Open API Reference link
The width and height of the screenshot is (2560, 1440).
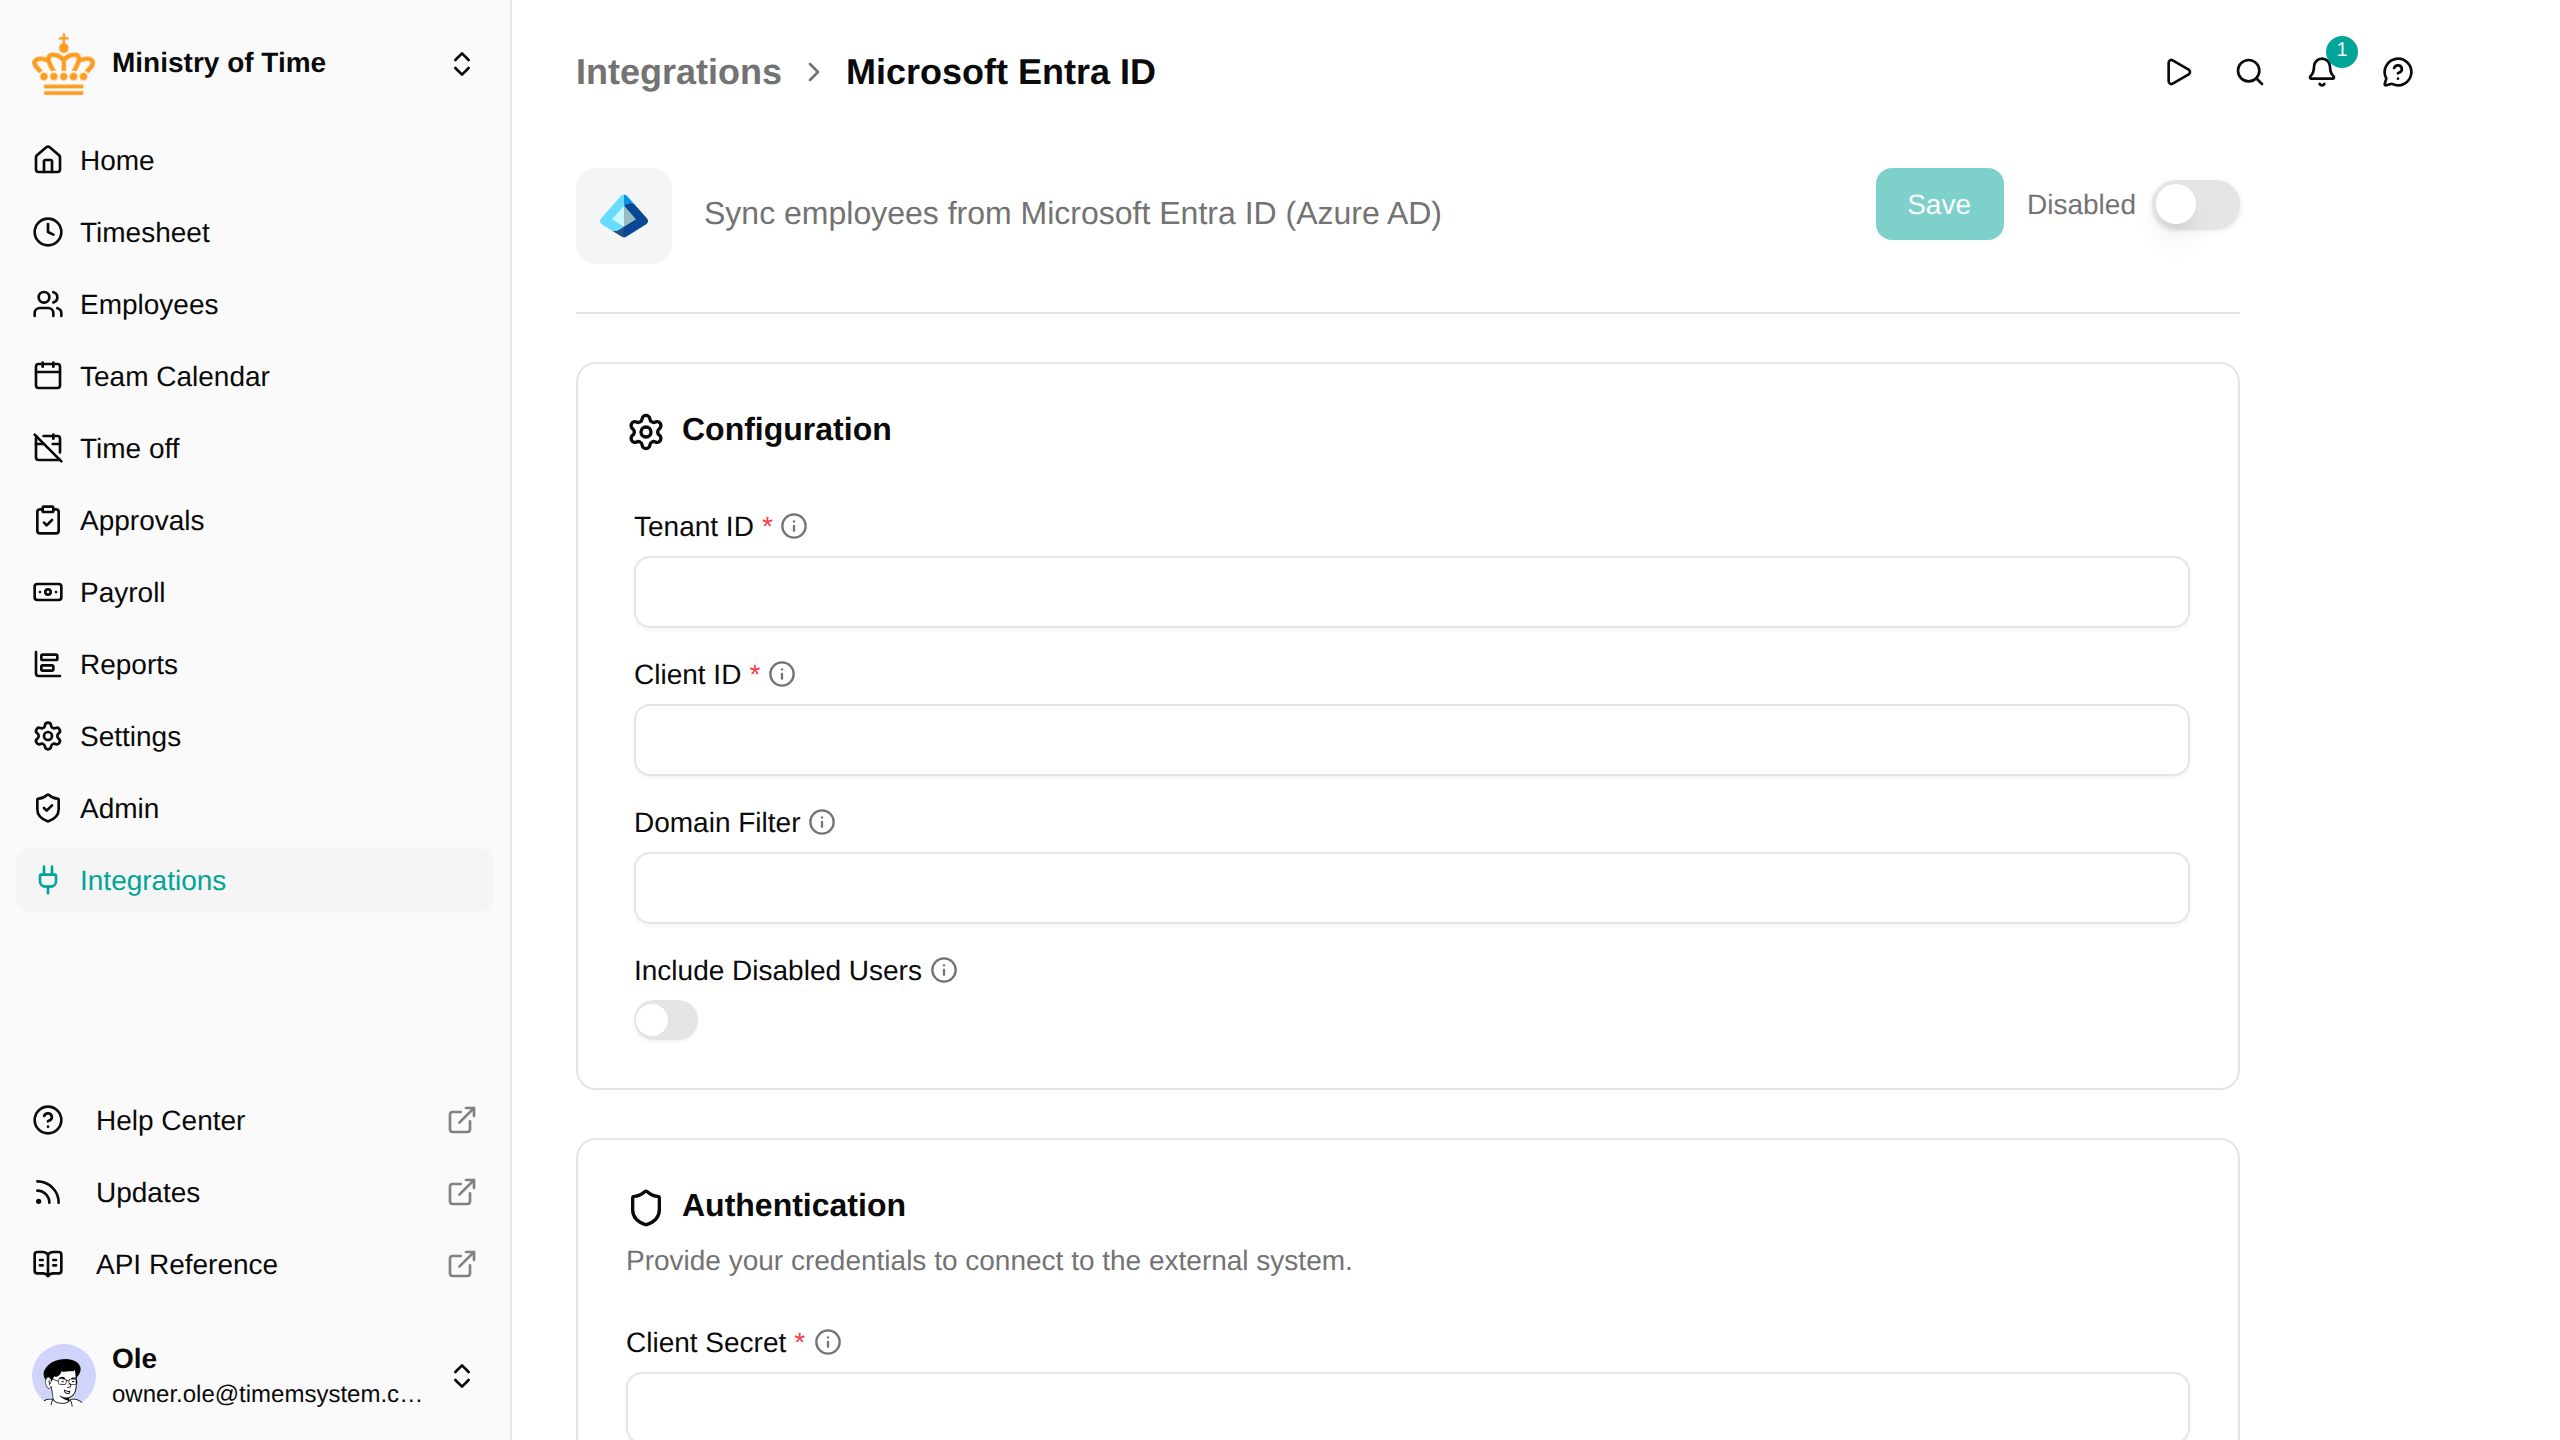(x=255, y=1264)
